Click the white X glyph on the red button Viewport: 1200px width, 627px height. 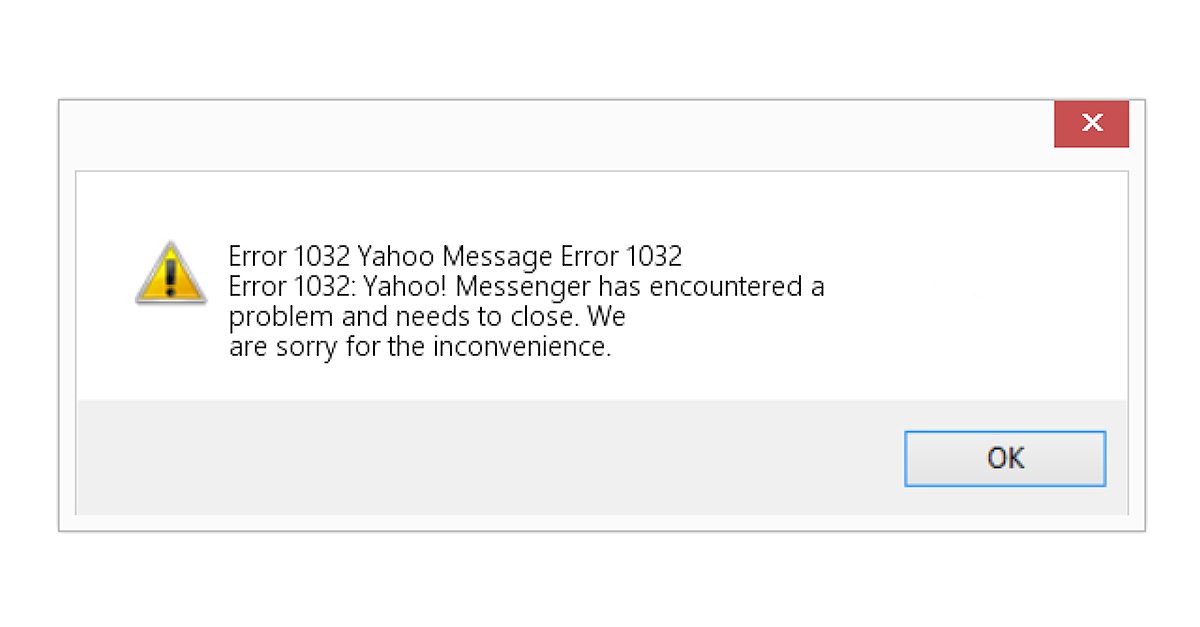pos(1092,123)
